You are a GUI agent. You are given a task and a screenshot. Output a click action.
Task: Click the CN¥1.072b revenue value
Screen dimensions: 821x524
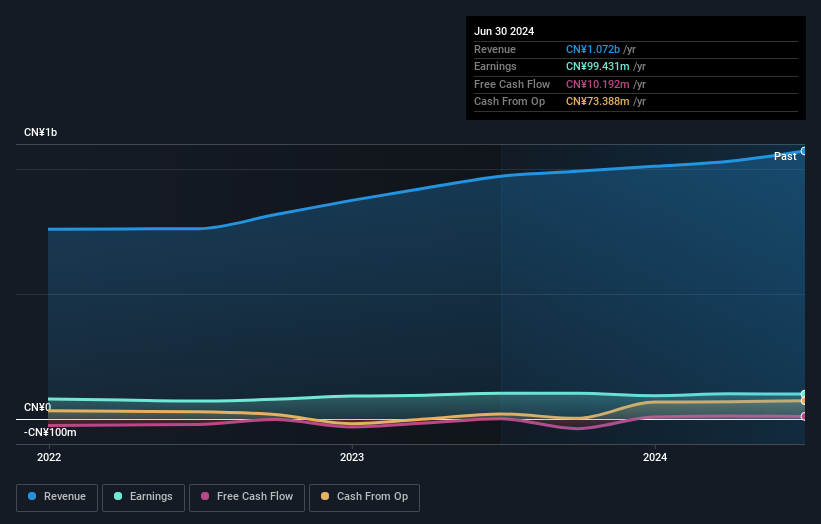(x=593, y=49)
